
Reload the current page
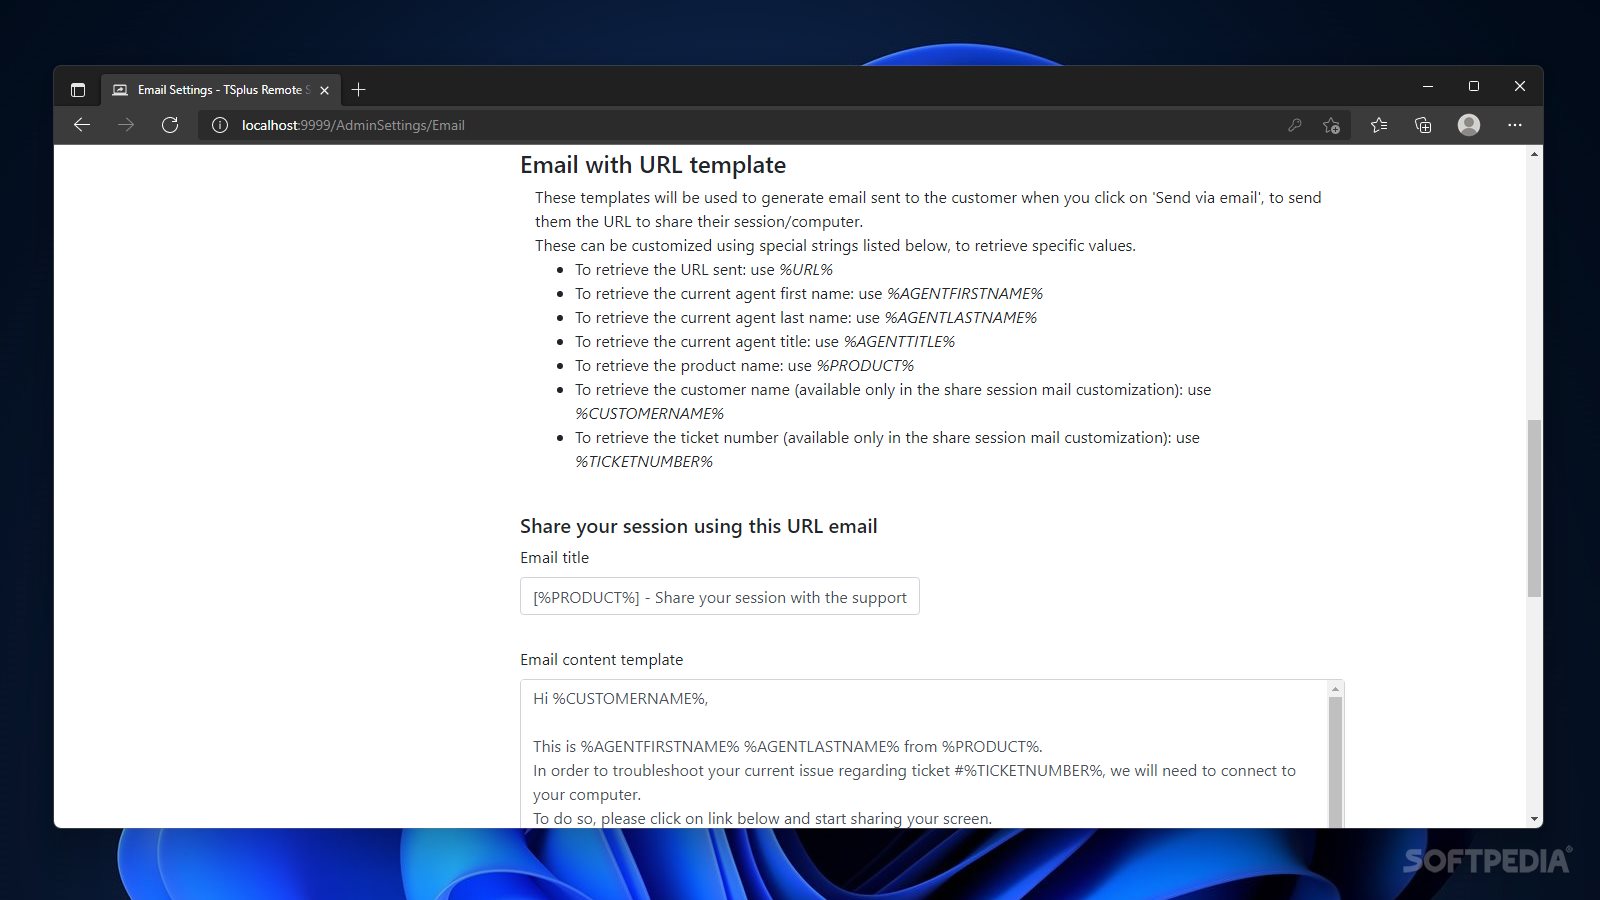[170, 125]
